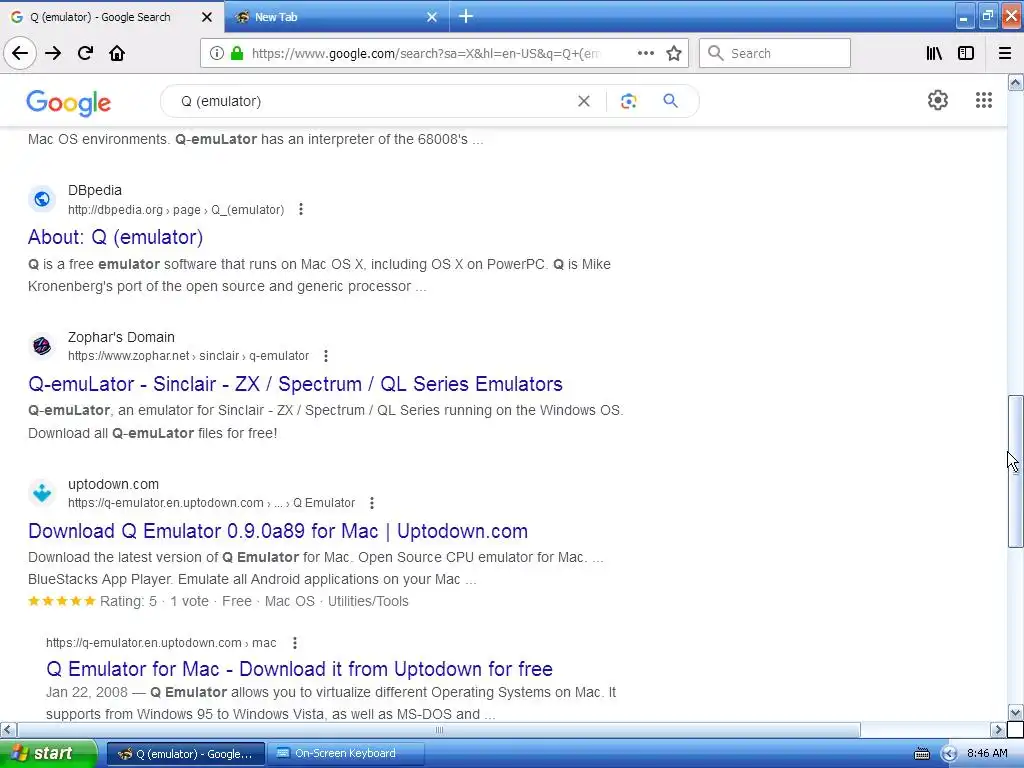Open the Firefox hamburger menu
The image size is (1024, 768).
1005,53
